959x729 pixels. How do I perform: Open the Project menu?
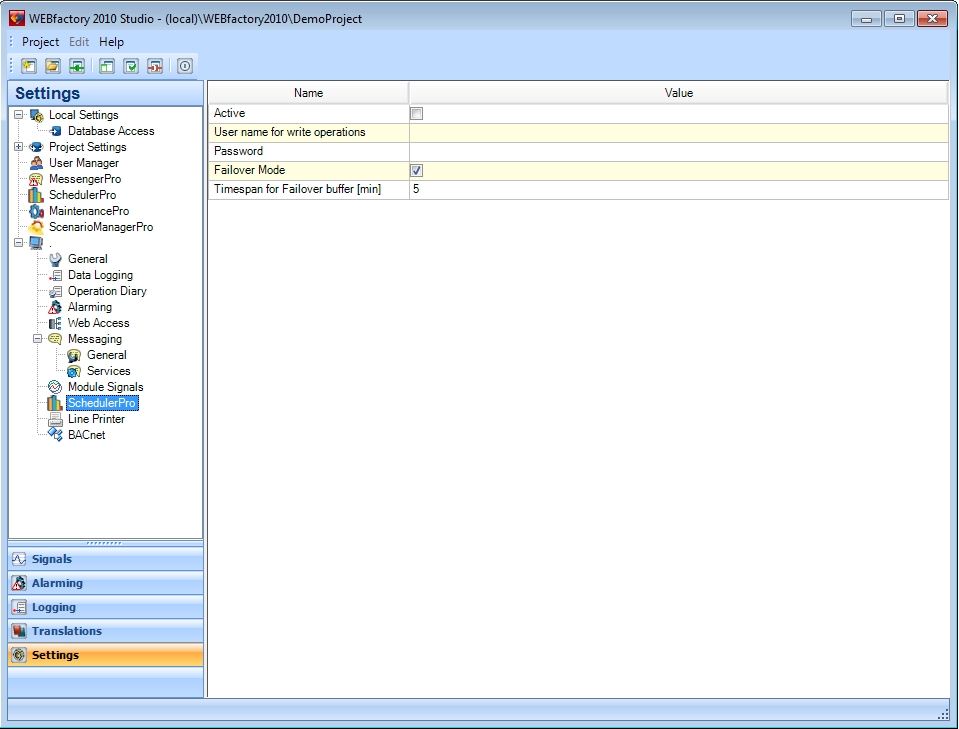tap(40, 42)
